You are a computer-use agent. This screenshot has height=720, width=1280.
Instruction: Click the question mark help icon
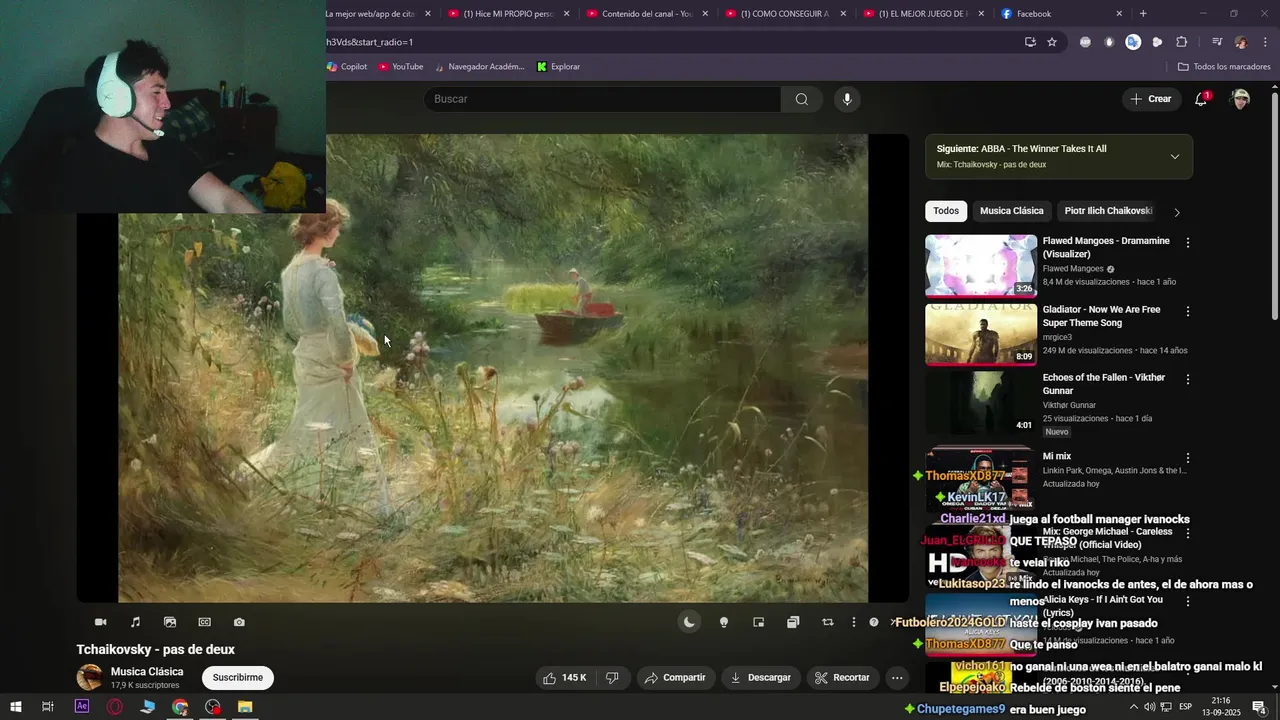[x=874, y=622]
